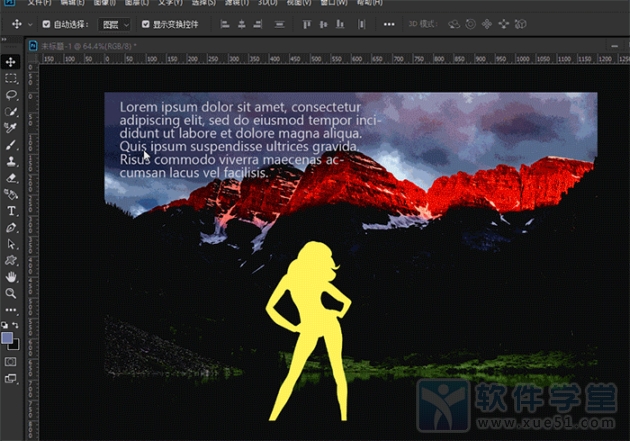630x441 pixels.
Task: Open the 图层(L) menu
Action: tap(137, 2)
